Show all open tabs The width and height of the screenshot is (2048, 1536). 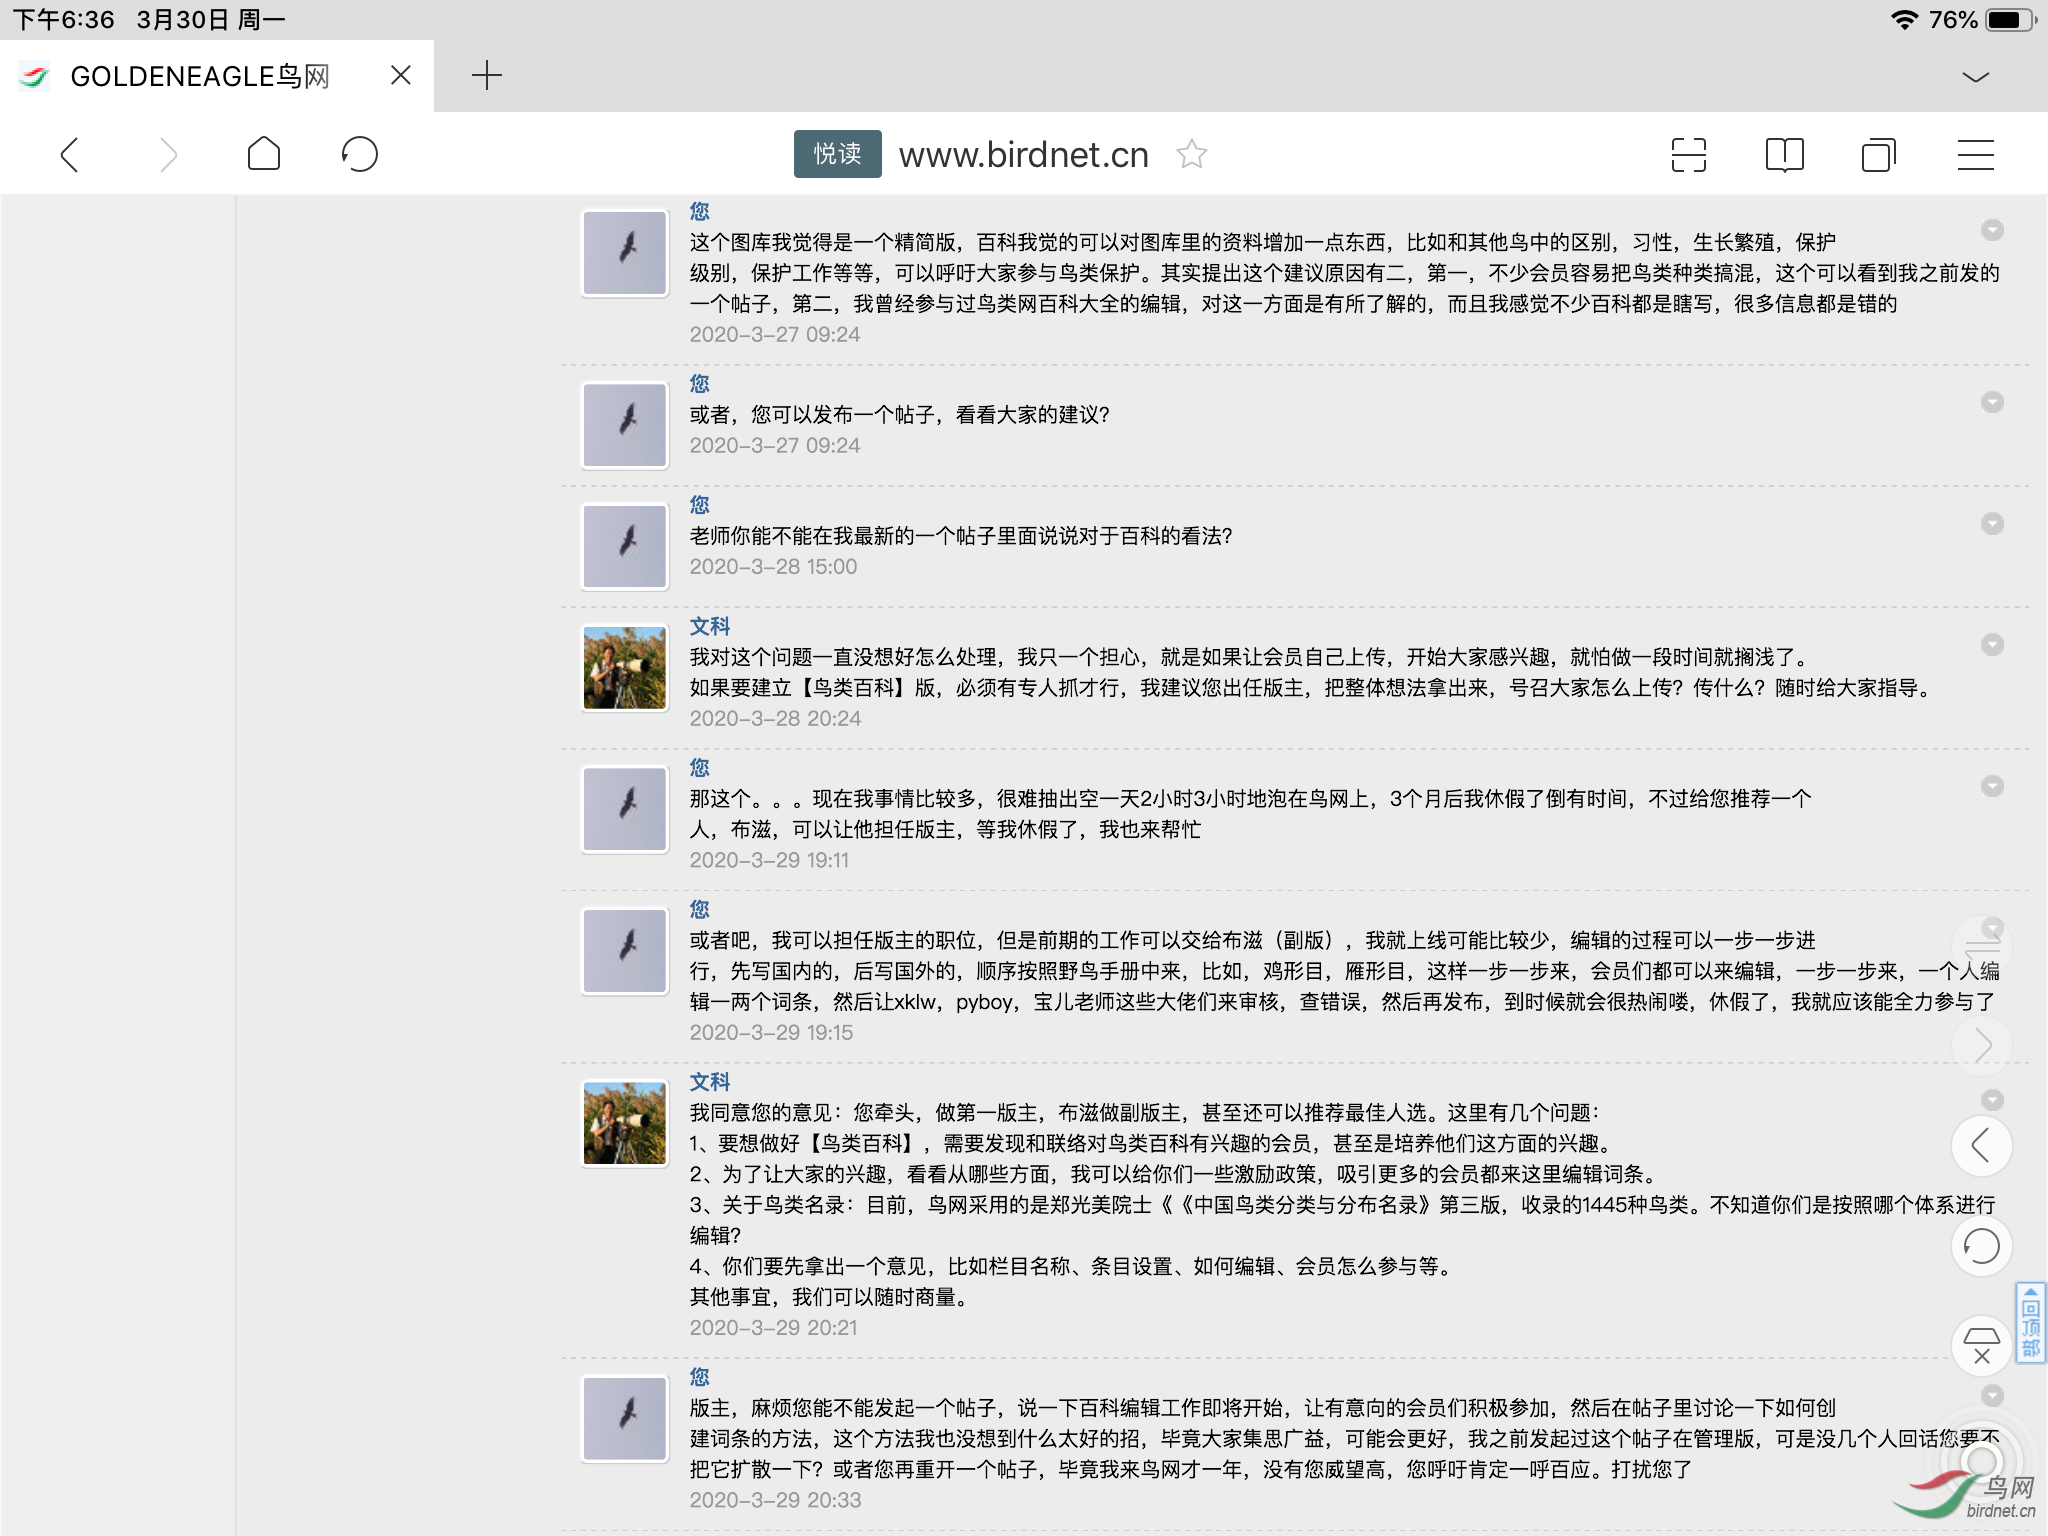click(1879, 155)
